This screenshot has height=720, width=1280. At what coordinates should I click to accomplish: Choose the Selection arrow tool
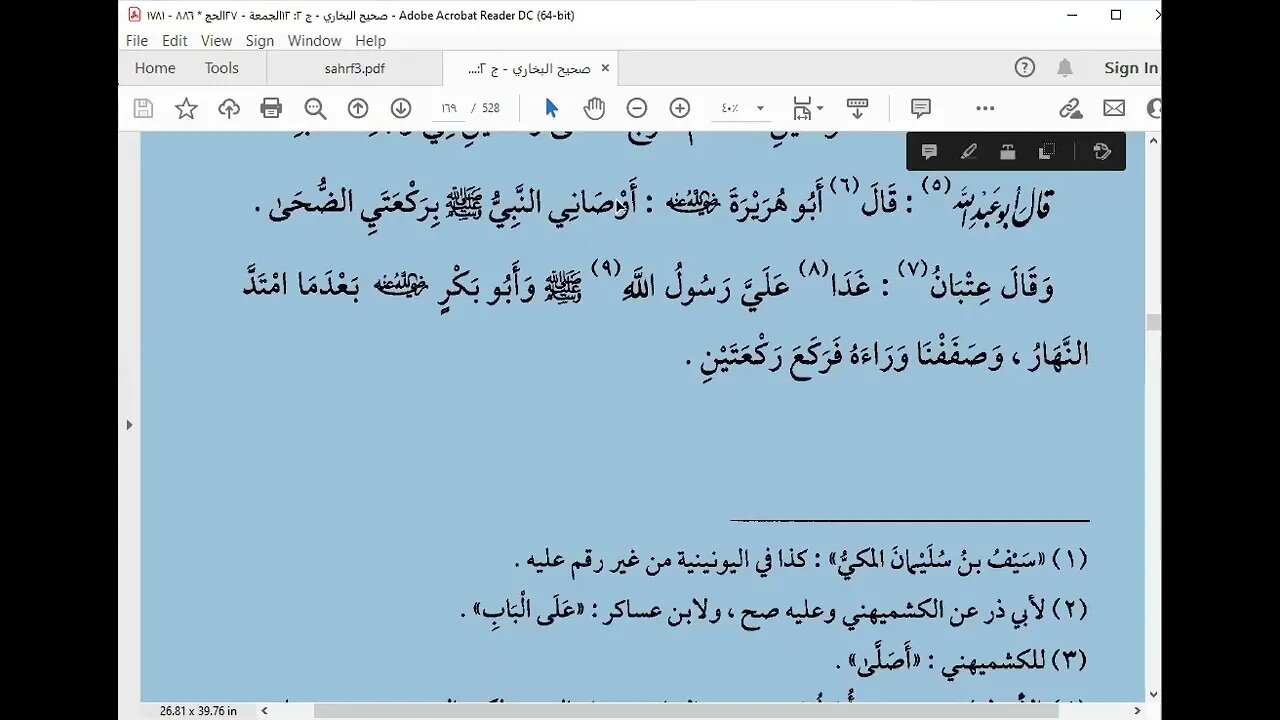pyautogui.click(x=551, y=108)
